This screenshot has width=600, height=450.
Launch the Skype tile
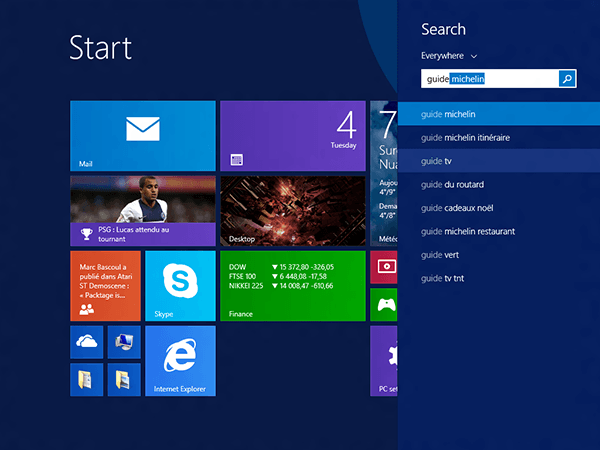pyautogui.click(x=180, y=286)
